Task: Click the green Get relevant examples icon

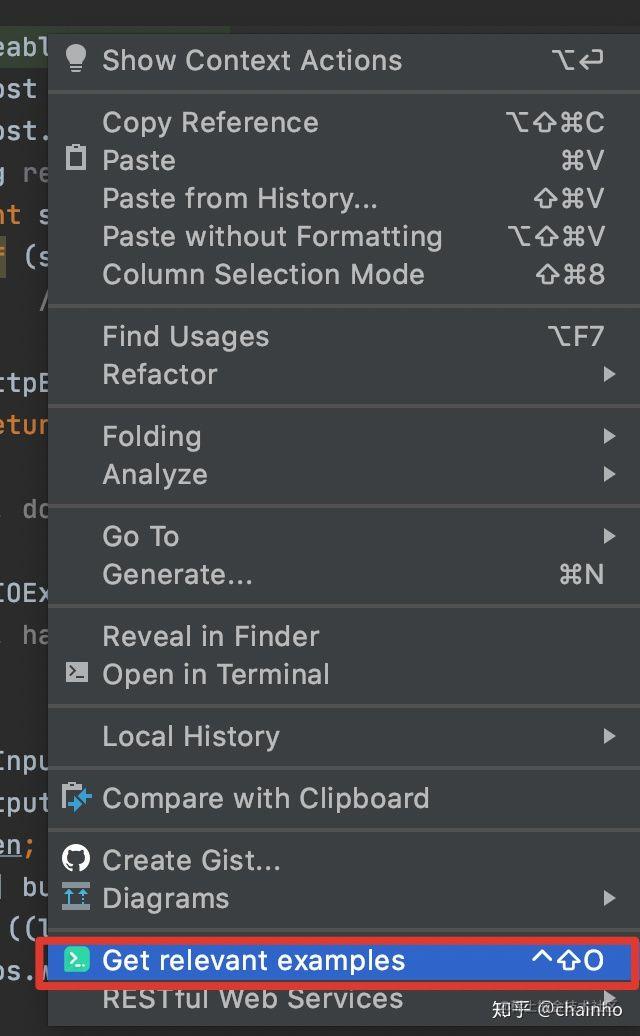Action: 77,959
